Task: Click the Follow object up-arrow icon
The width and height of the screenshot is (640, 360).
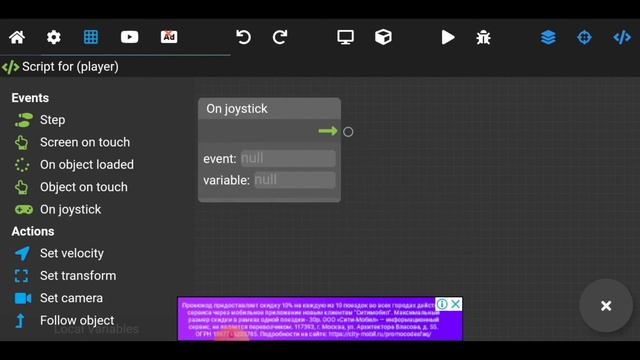Action: (x=20, y=321)
